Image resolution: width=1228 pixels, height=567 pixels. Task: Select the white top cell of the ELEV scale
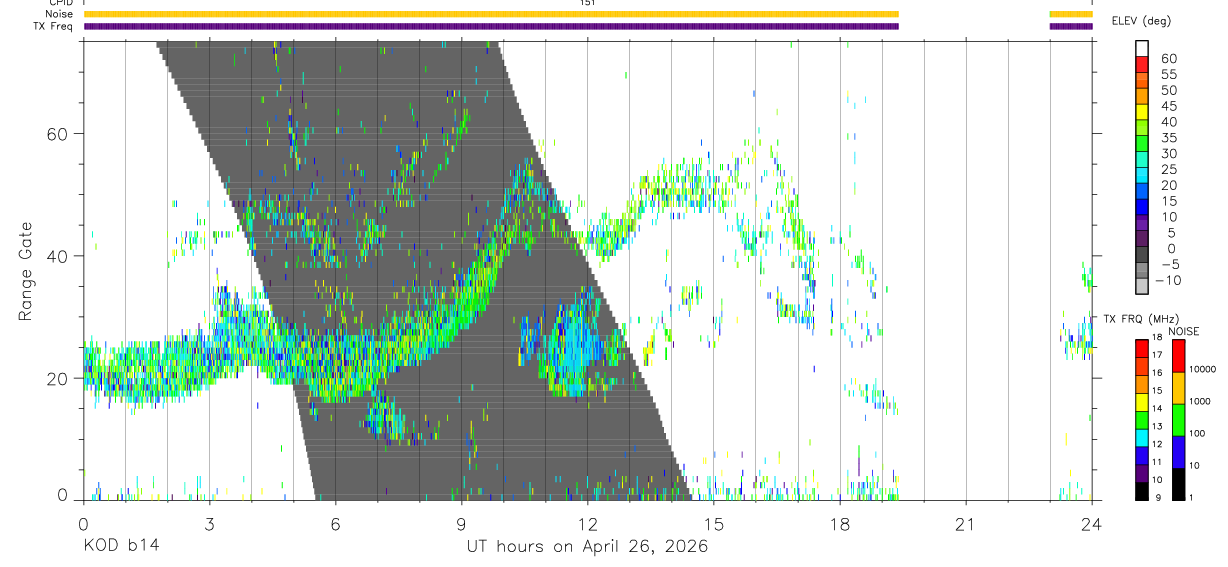1141,49
